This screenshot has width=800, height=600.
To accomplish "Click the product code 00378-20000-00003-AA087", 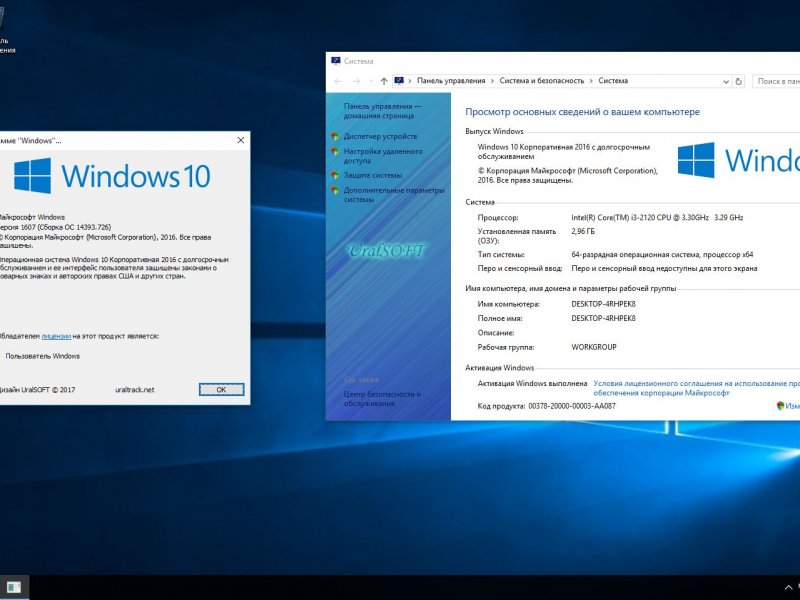I will point(572,406).
